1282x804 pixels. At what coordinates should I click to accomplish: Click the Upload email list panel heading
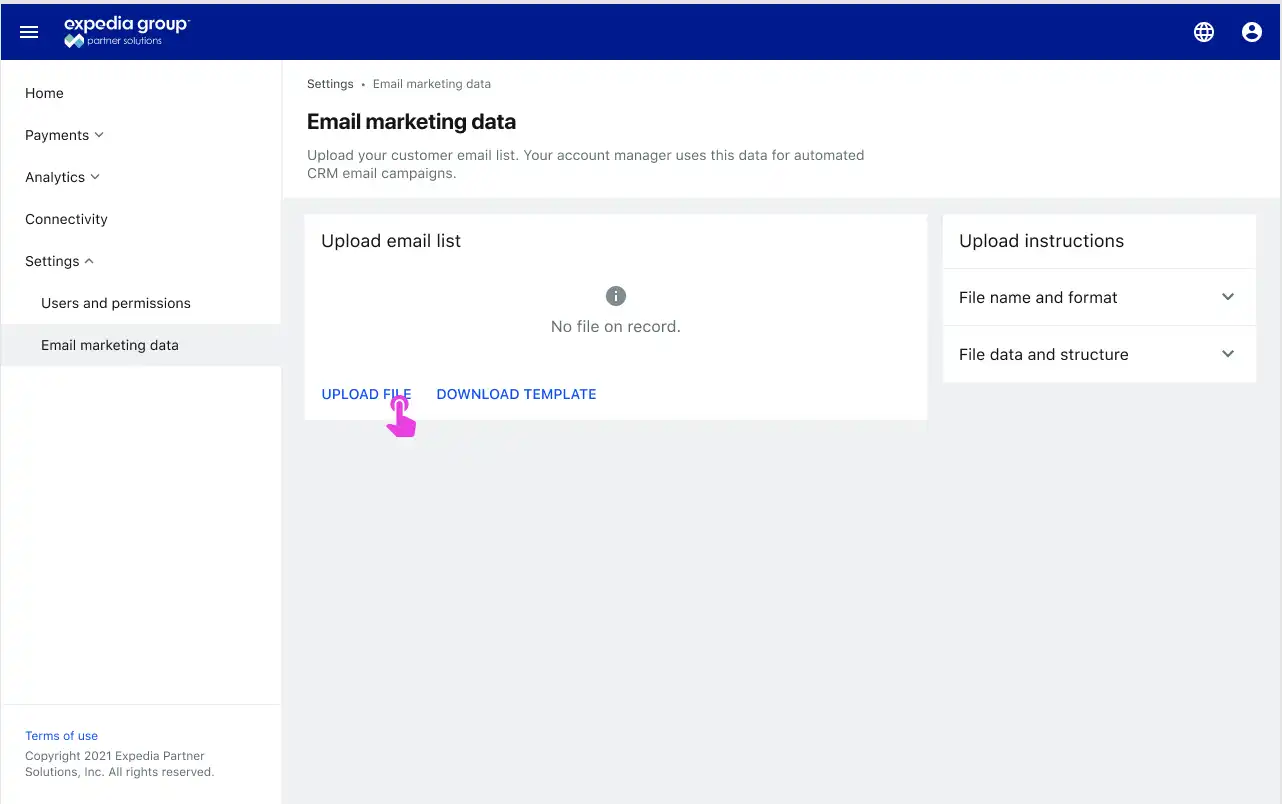(x=390, y=241)
